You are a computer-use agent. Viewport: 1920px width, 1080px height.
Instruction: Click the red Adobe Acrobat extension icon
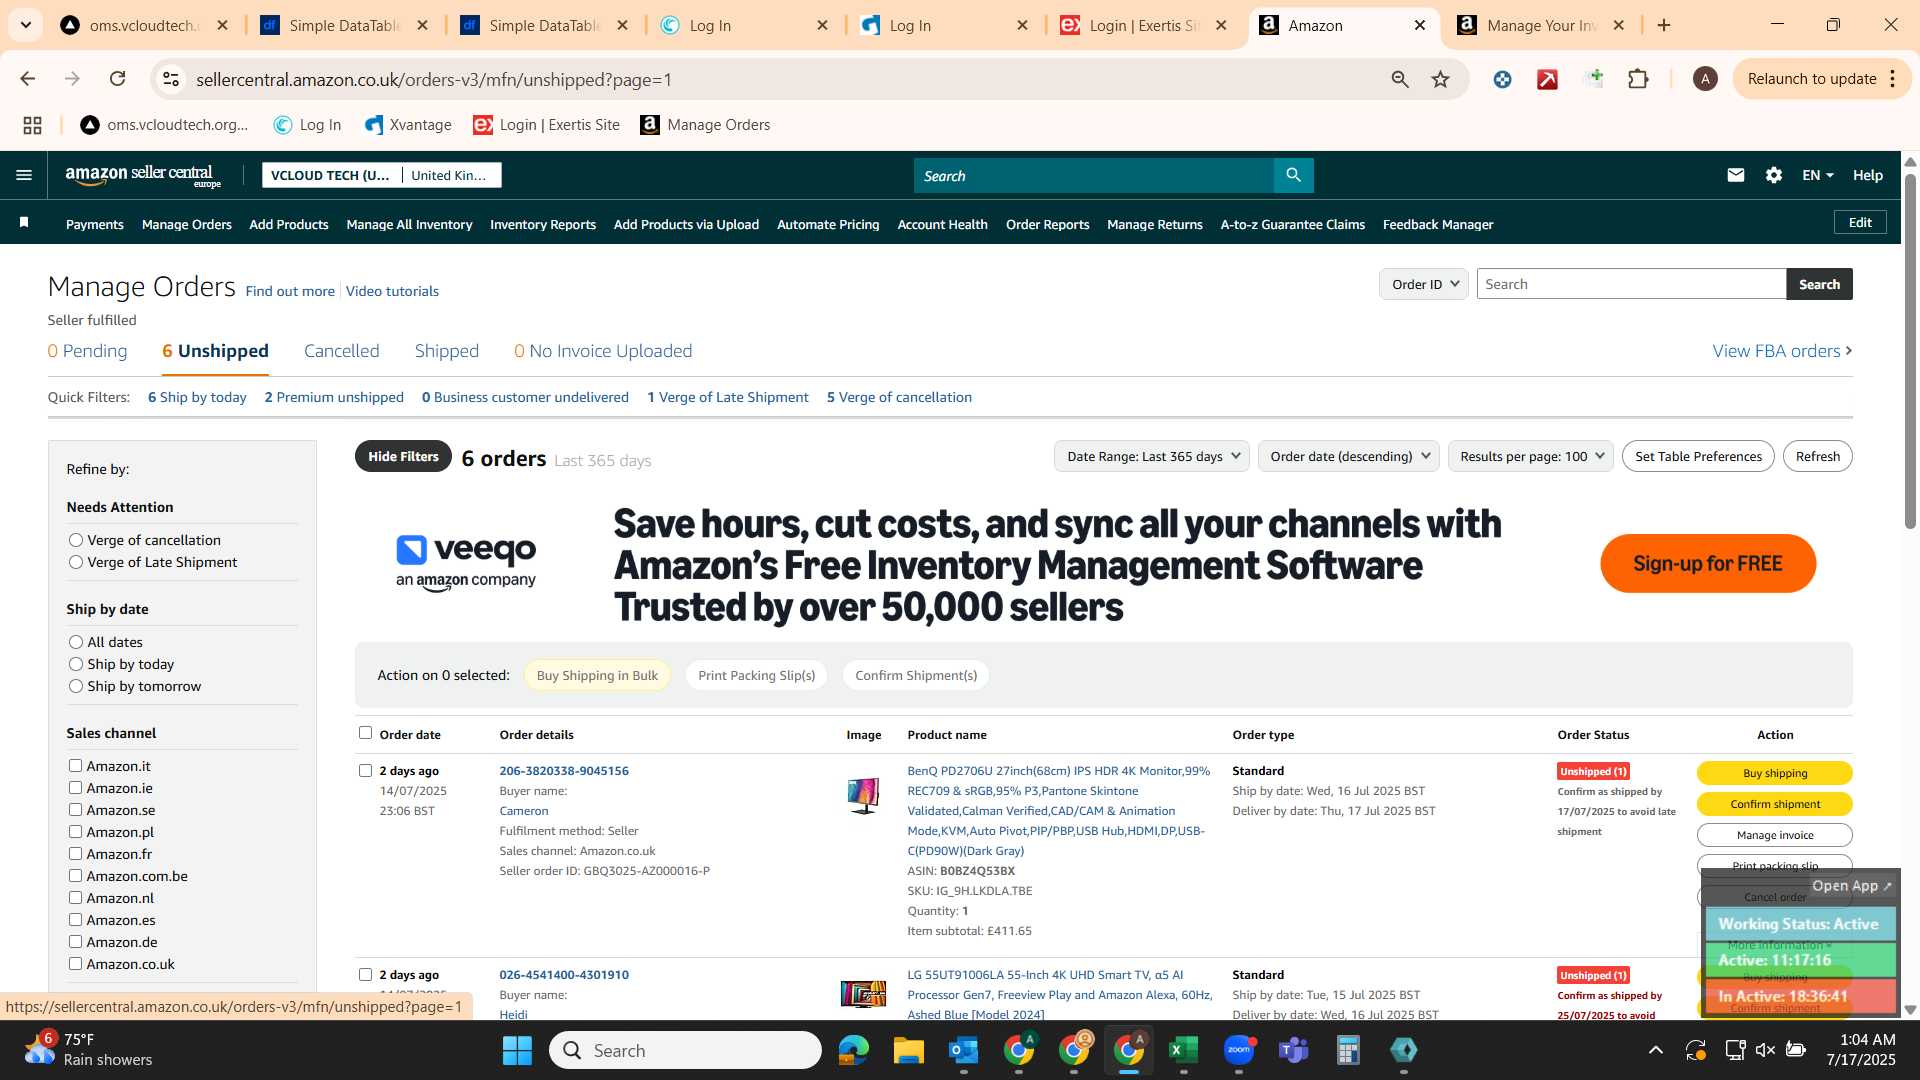[x=1547, y=79]
